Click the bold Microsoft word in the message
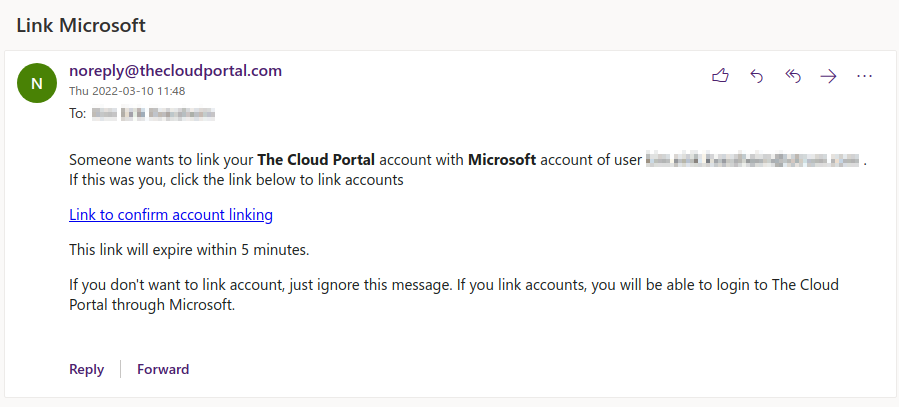This screenshot has width=899, height=407. (x=502, y=160)
